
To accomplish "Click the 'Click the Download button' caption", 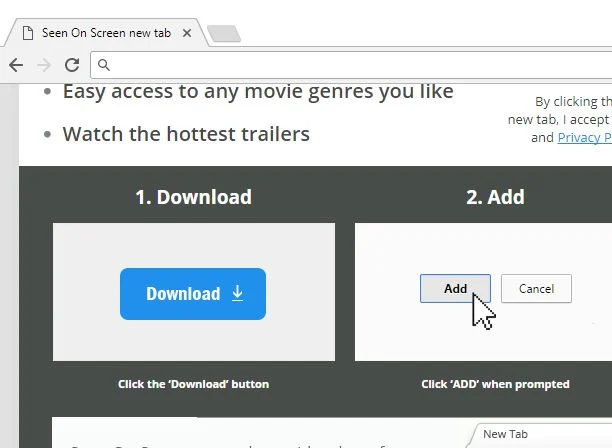I will tap(194, 384).
